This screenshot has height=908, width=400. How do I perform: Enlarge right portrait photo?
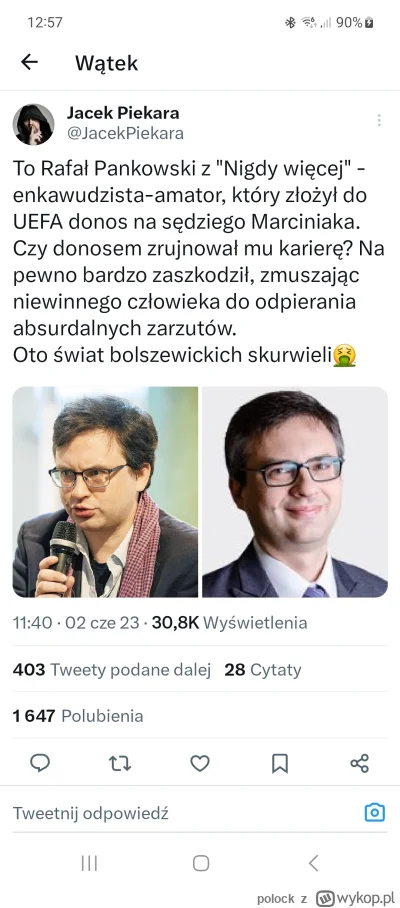pos(295,492)
